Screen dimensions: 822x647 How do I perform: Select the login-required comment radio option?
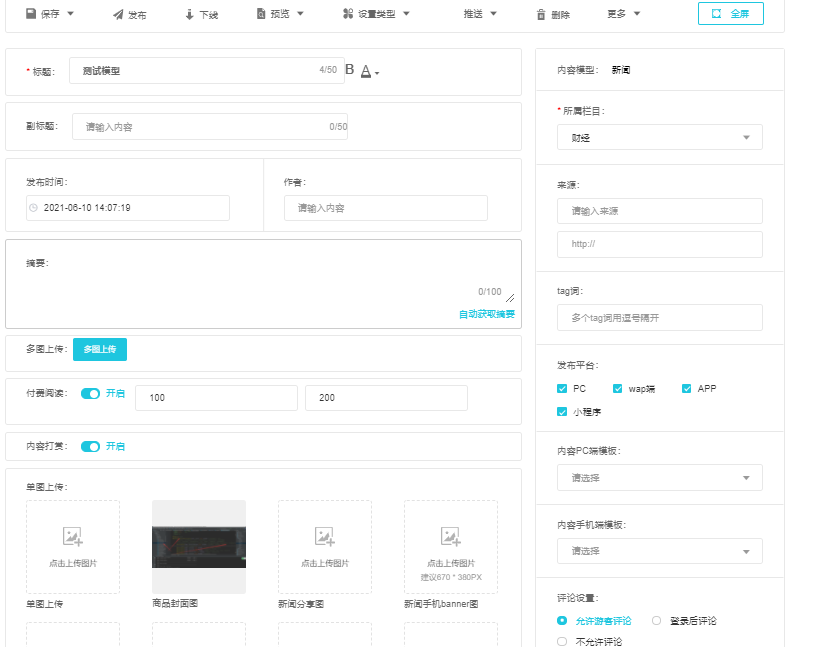pyautogui.click(x=657, y=621)
